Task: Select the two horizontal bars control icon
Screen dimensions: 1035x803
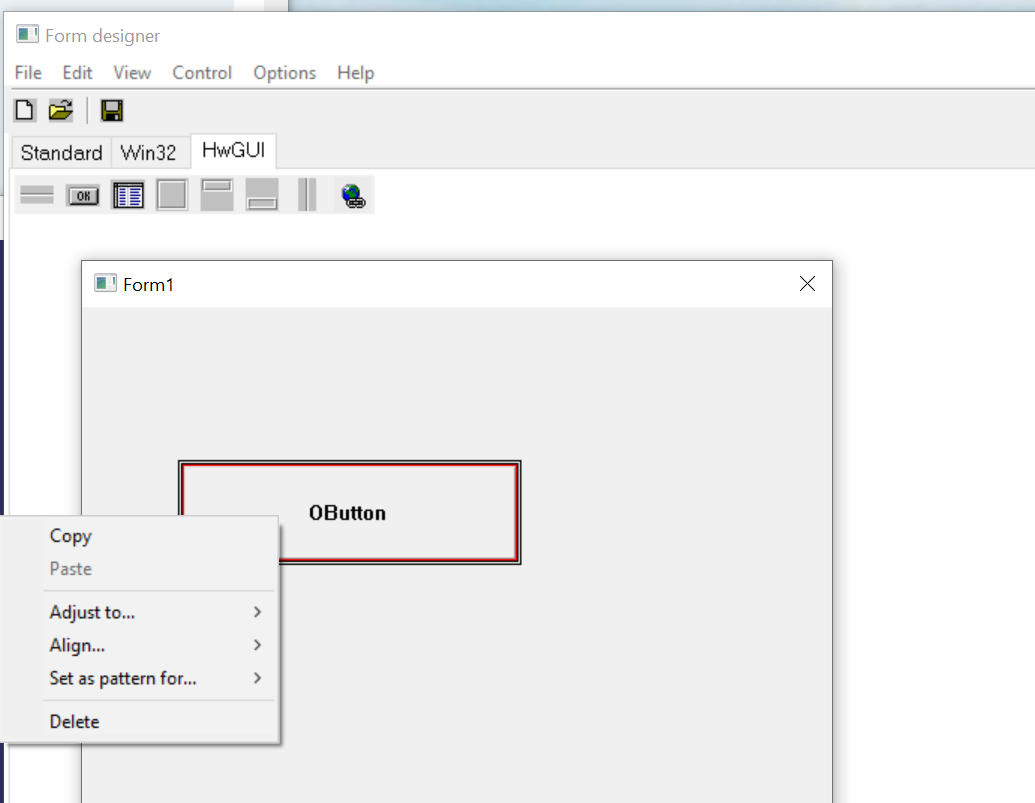Action: point(37,195)
